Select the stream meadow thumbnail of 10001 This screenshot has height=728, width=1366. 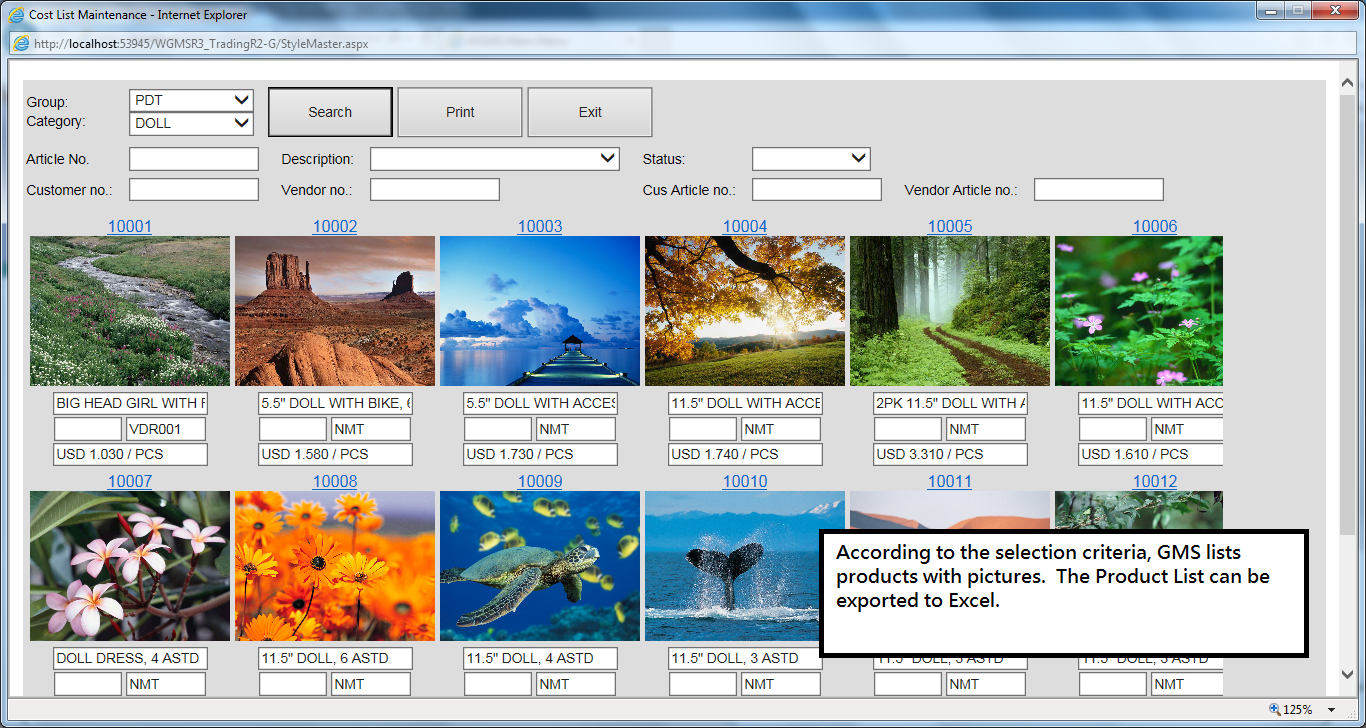pyautogui.click(x=130, y=311)
